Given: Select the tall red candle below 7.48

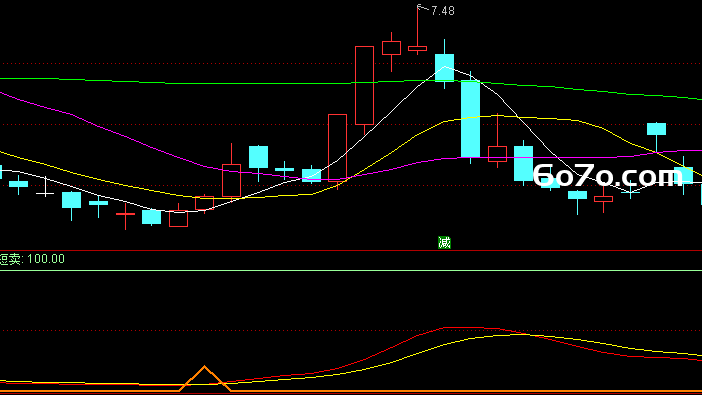Looking at the screenshot, I should pos(364,86).
